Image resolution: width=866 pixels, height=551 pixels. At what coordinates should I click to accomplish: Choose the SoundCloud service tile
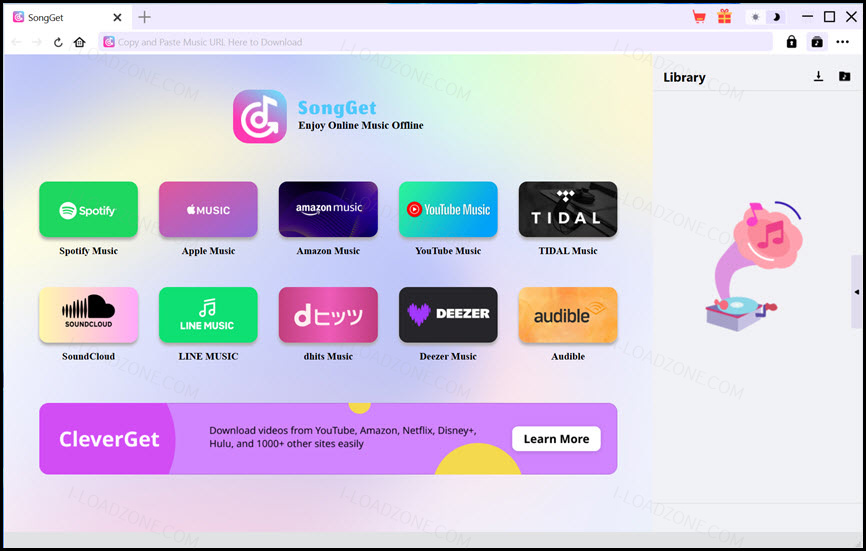88,315
